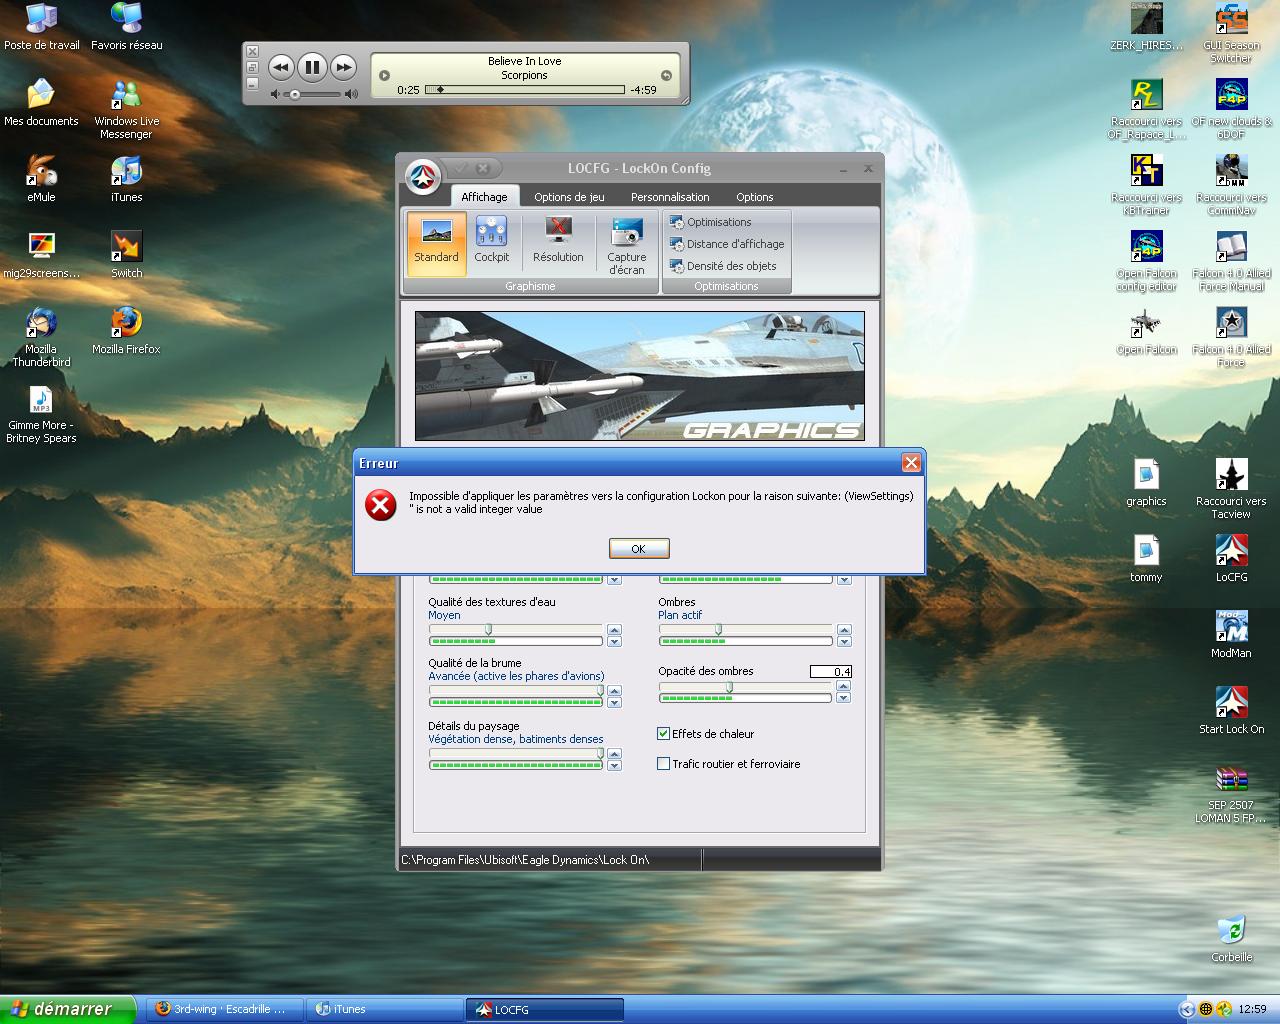1280x1024 pixels.
Task: Click the Opacité des ombres slider
Action: pos(745,687)
